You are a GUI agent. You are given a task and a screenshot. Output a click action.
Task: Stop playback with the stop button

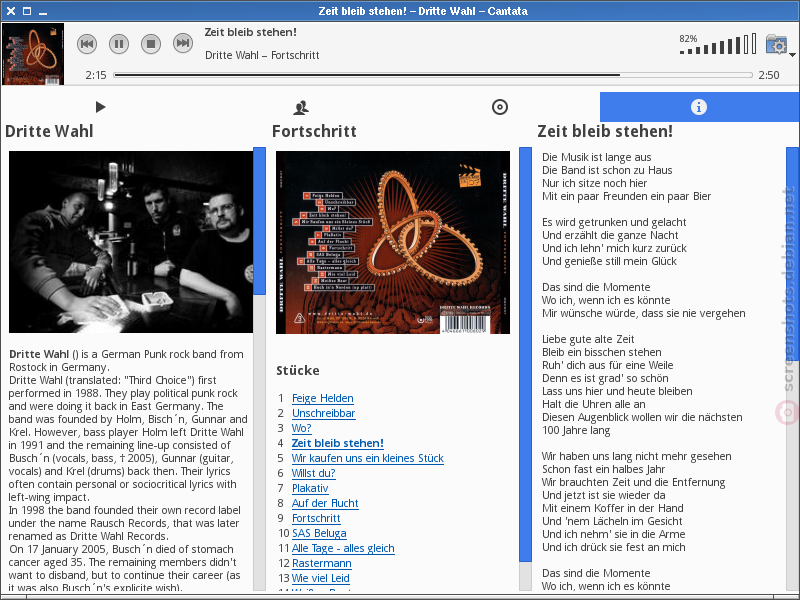point(151,44)
